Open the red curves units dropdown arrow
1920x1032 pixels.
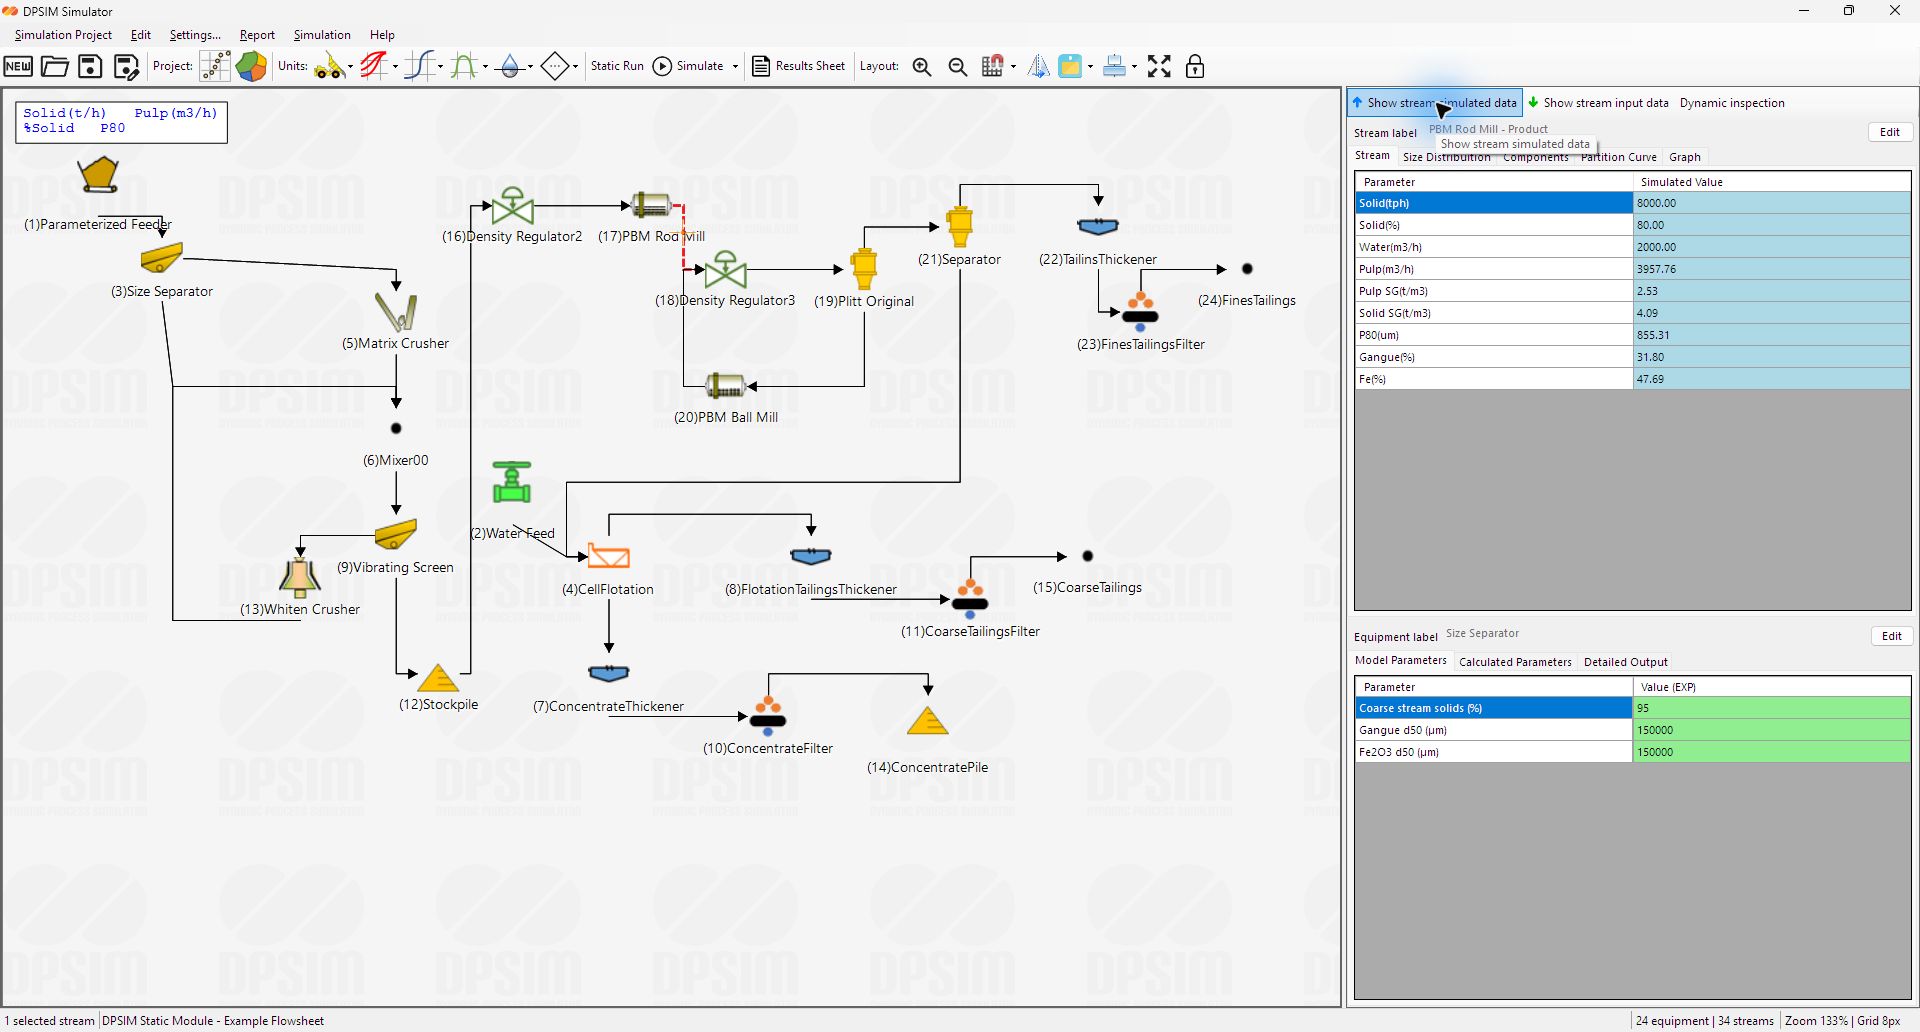pyautogui.click(x=395, y=67)
